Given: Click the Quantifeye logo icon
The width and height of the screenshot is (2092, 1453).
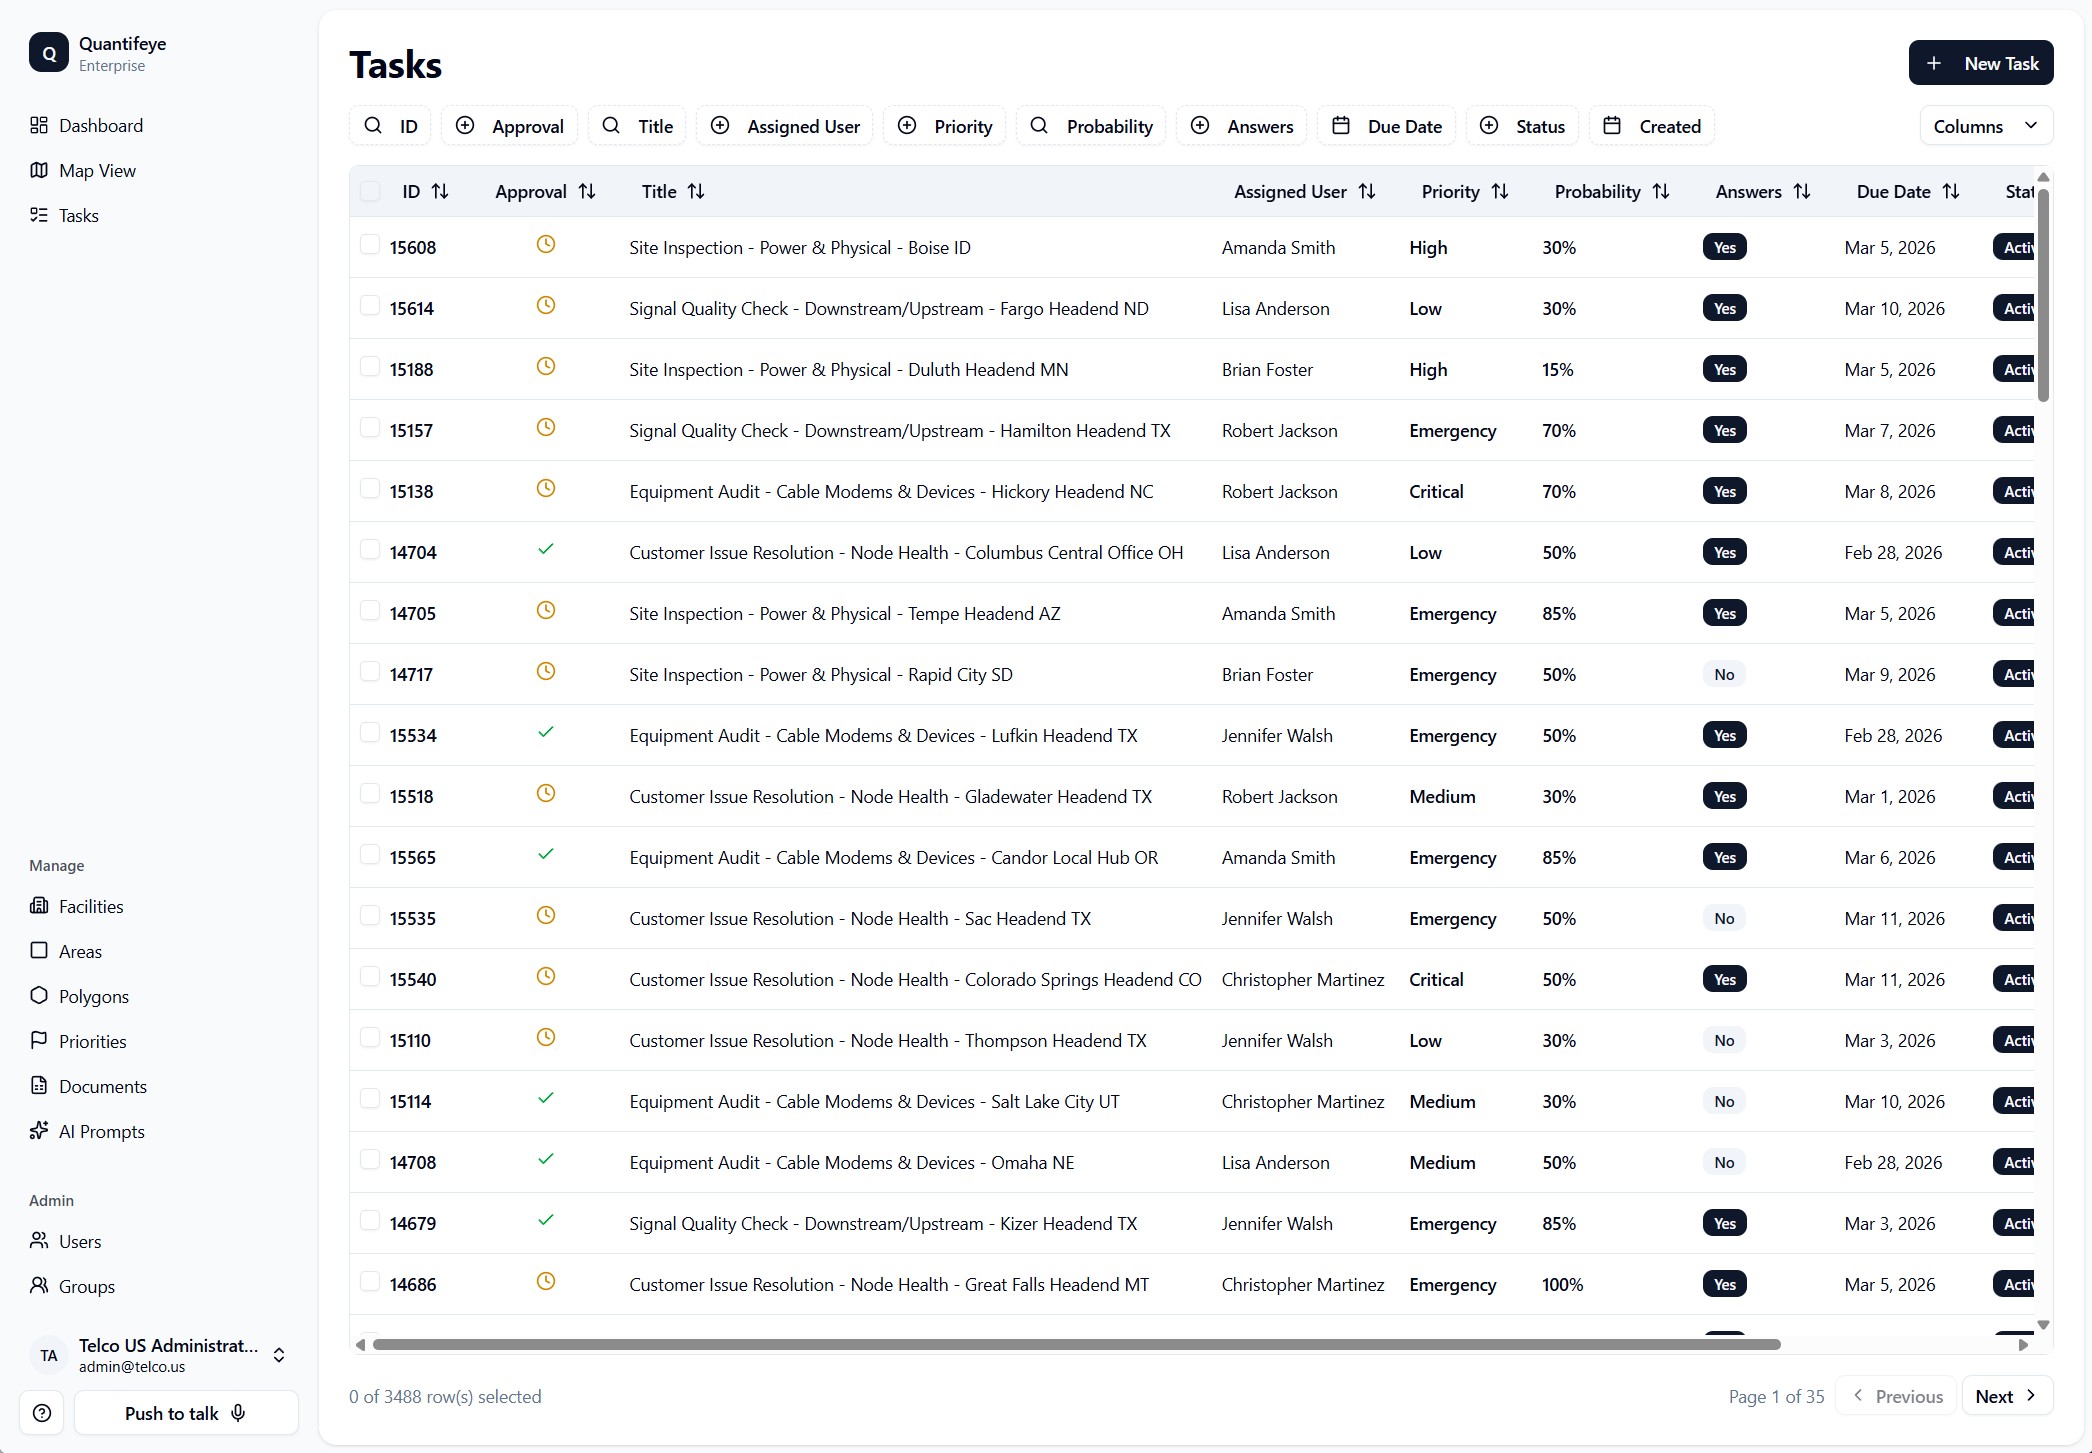Looking at the screenshot, I should pos(49,53).
